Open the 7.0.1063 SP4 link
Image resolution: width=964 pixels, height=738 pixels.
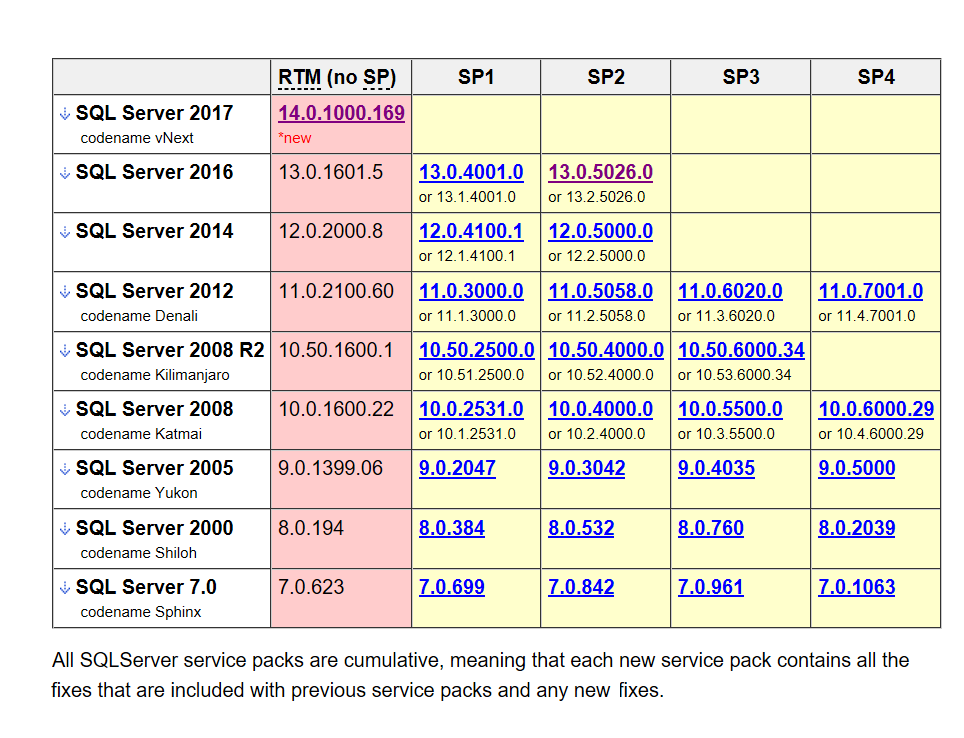pos(856,588)
